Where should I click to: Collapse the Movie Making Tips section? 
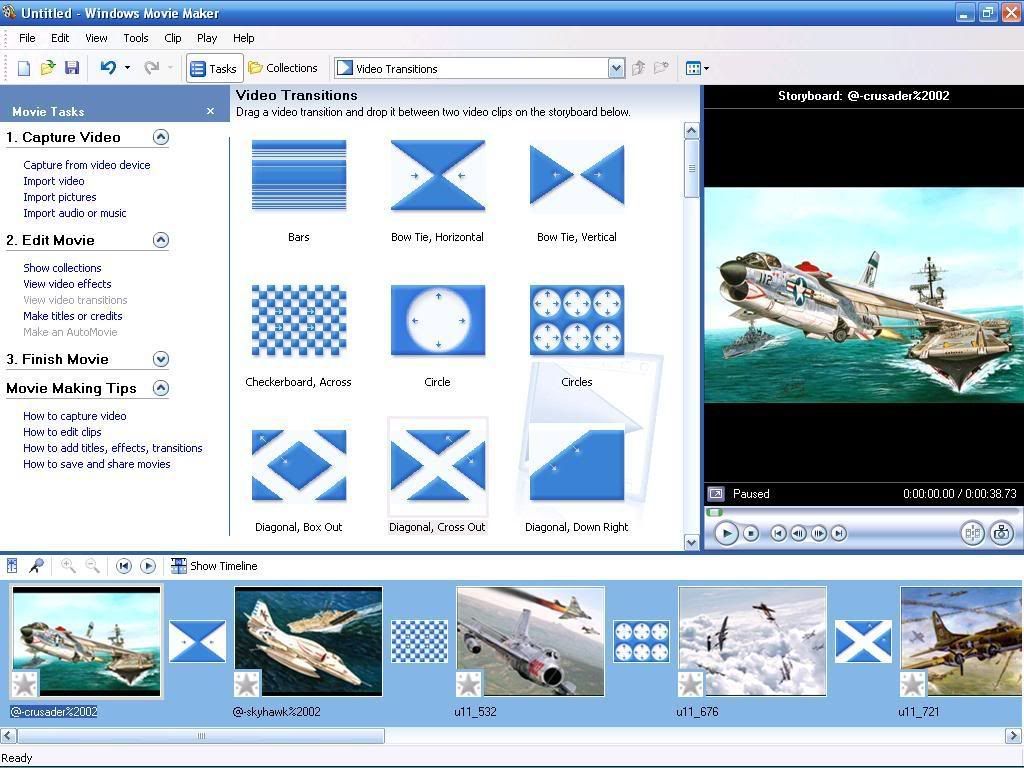click(161, 388)
